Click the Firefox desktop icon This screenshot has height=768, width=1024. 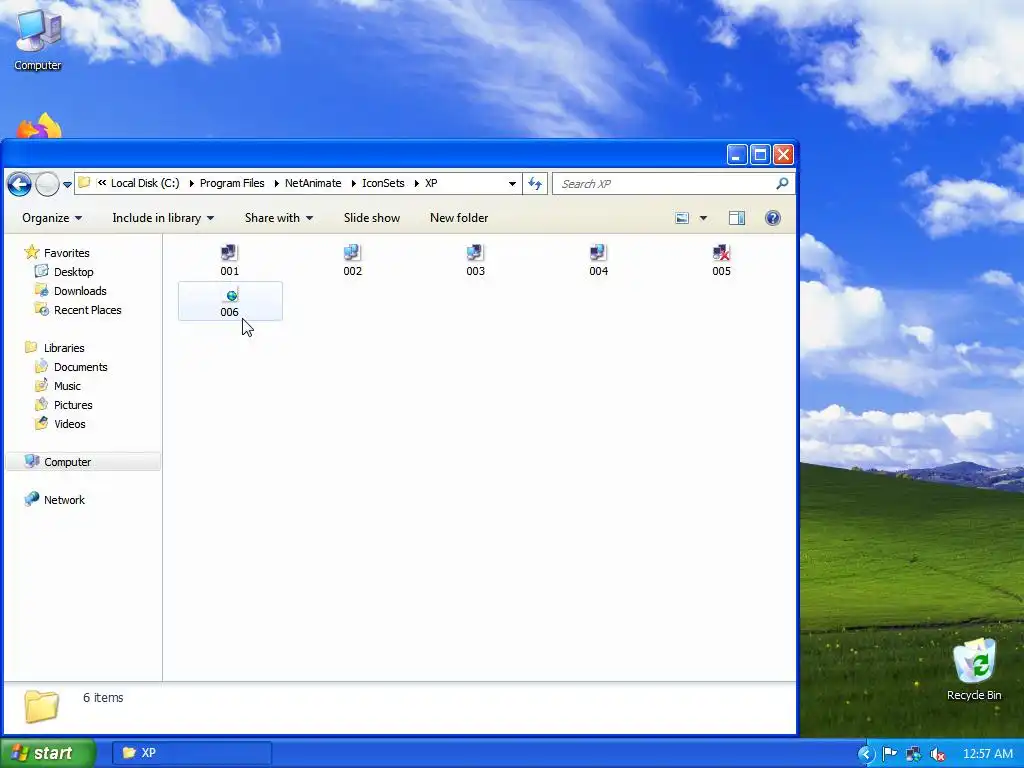[x=39, y=126]
